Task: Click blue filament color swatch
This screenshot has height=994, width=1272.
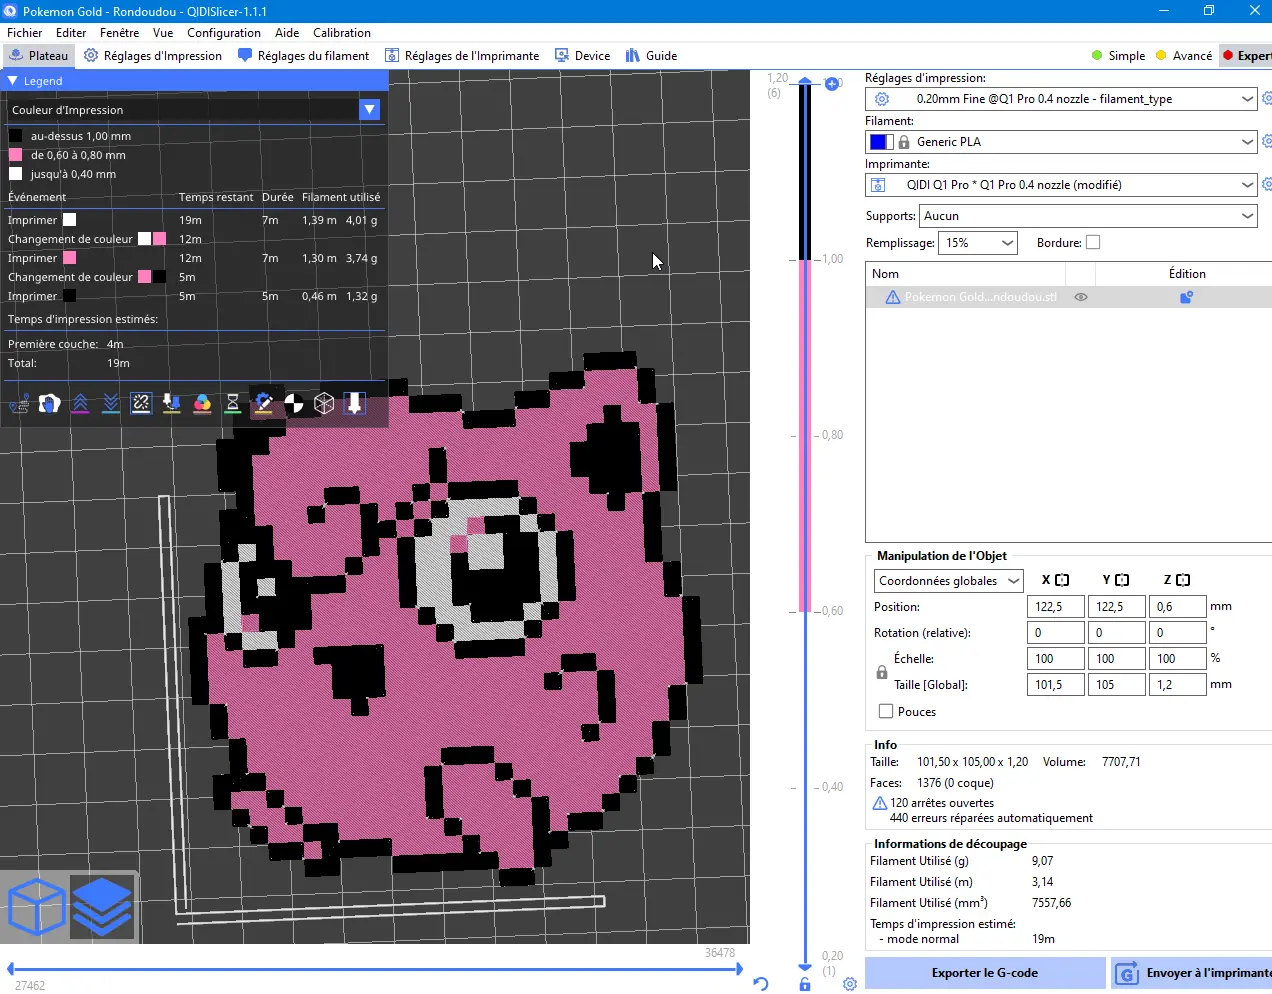Action: (x=880, y=142)
